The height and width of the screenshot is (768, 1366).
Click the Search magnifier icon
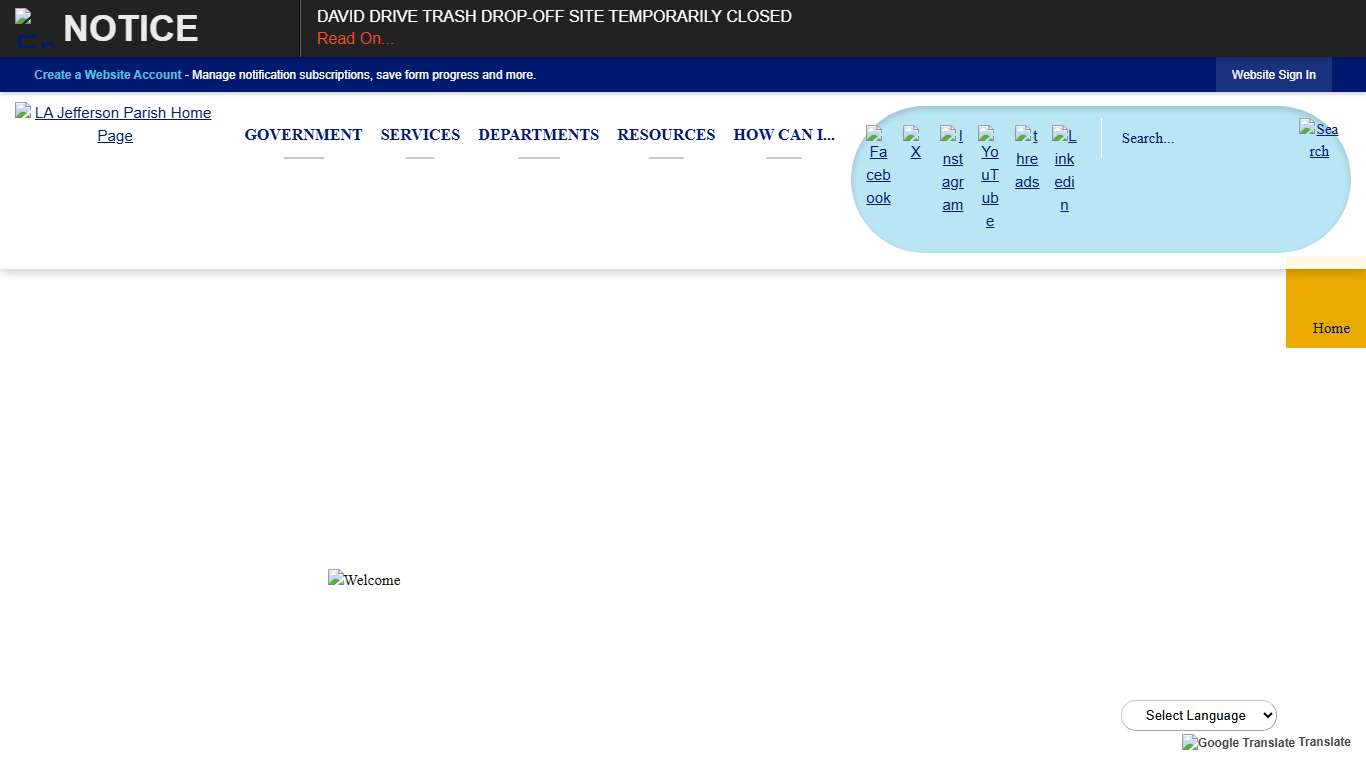coord(1318,140)
